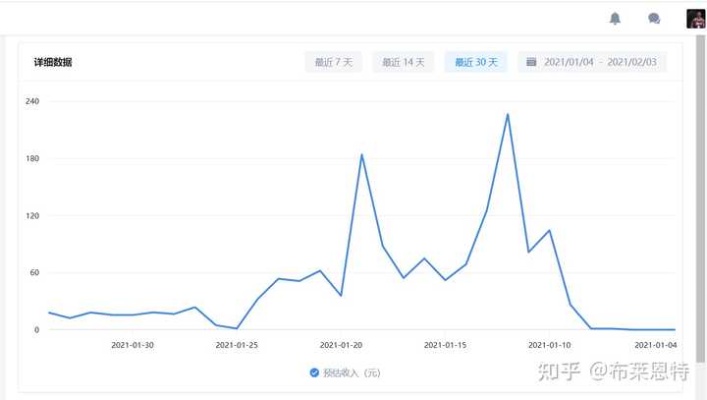Click the 2021-01-25 axis label

pos(237,345)
